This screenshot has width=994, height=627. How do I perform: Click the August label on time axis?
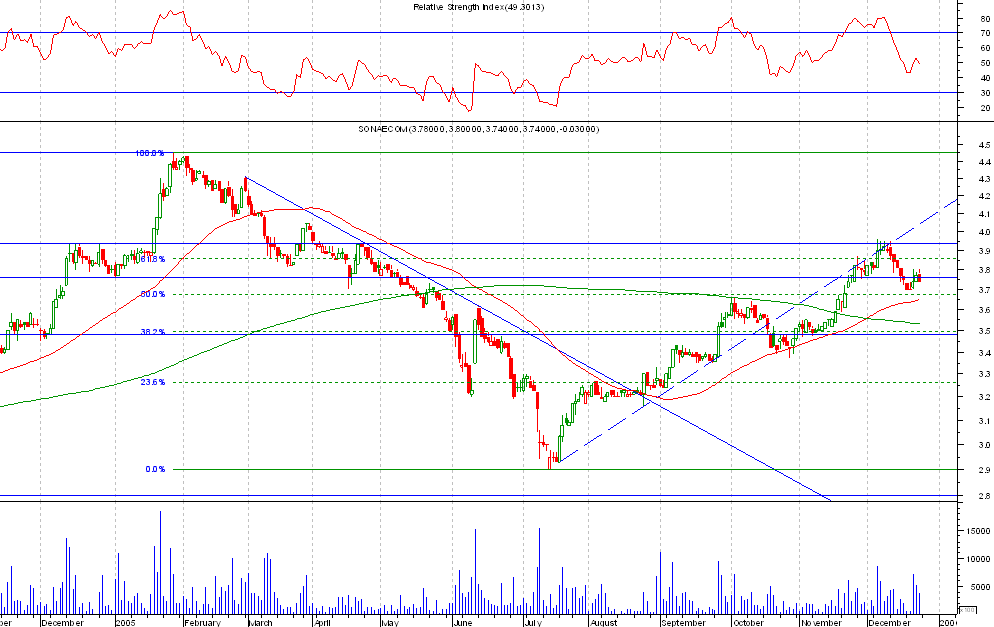603,623
